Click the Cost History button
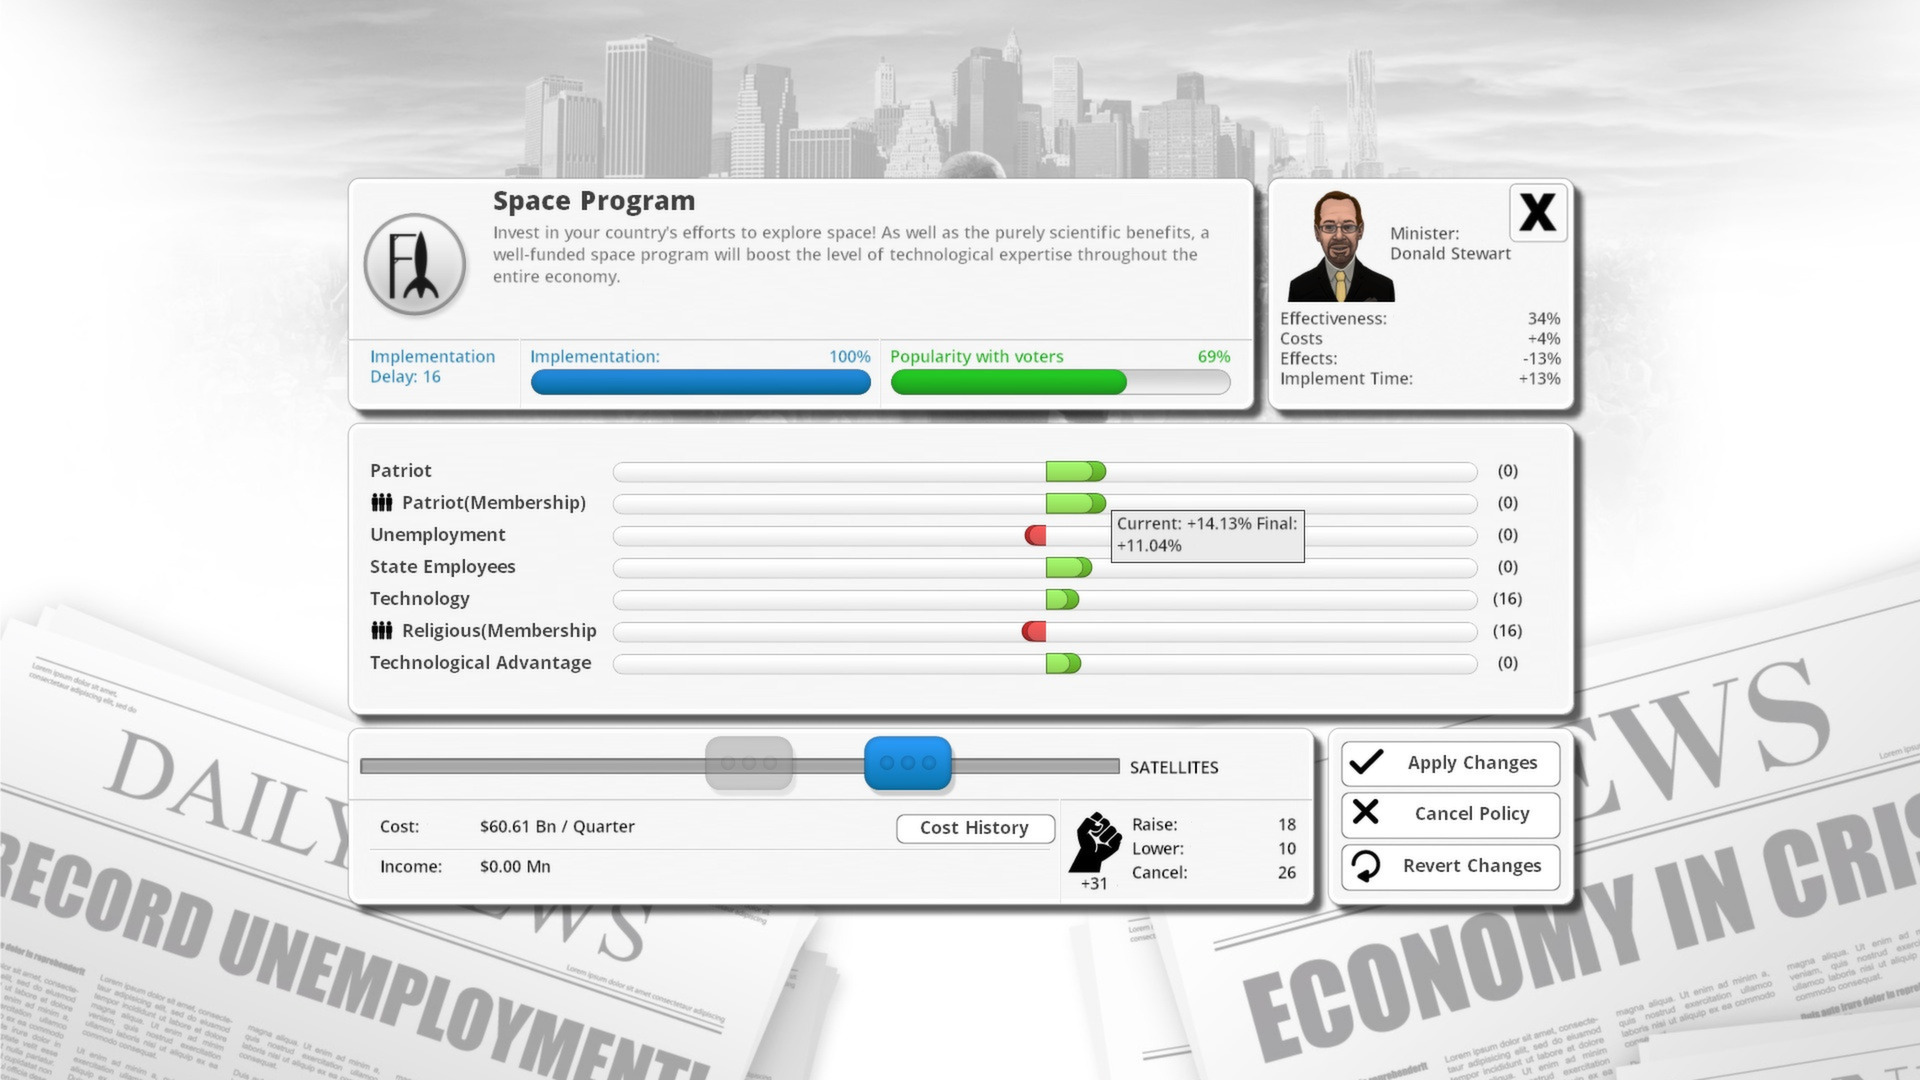The height and width of the screenshot is (1080, 1920). (975, 827)
